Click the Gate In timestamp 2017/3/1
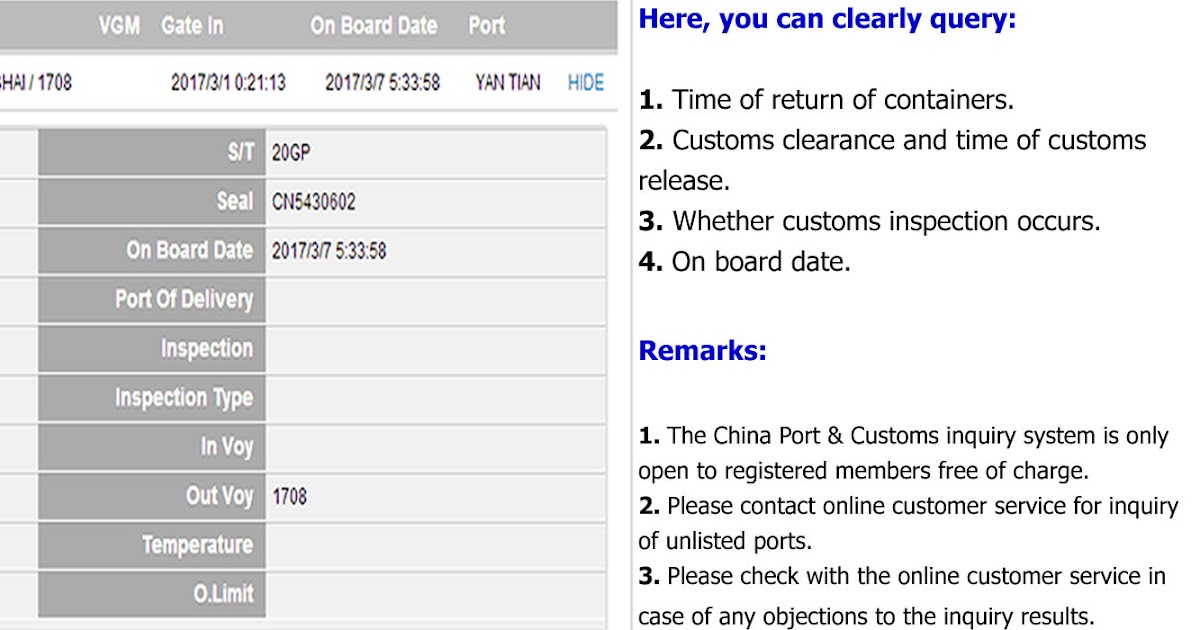The image size is (1200, 630). click(x=228, y=83)
